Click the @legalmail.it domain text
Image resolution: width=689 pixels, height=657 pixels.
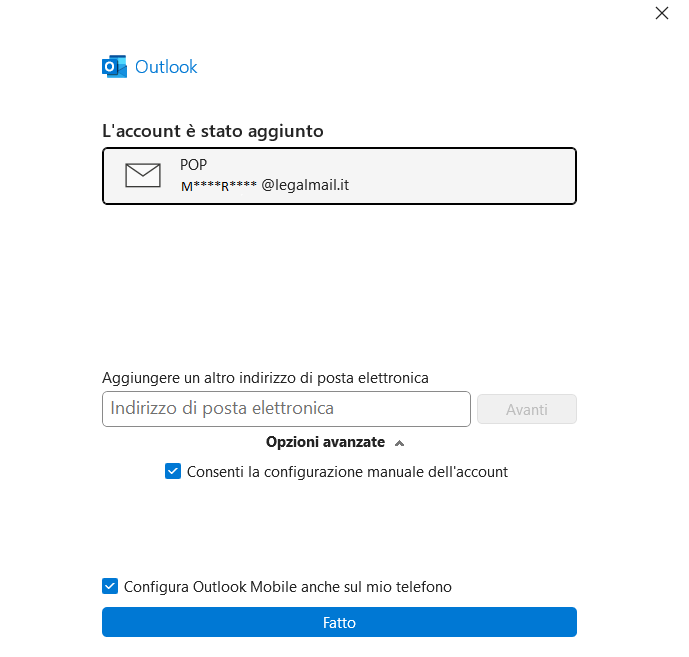(x=305, y=185)
